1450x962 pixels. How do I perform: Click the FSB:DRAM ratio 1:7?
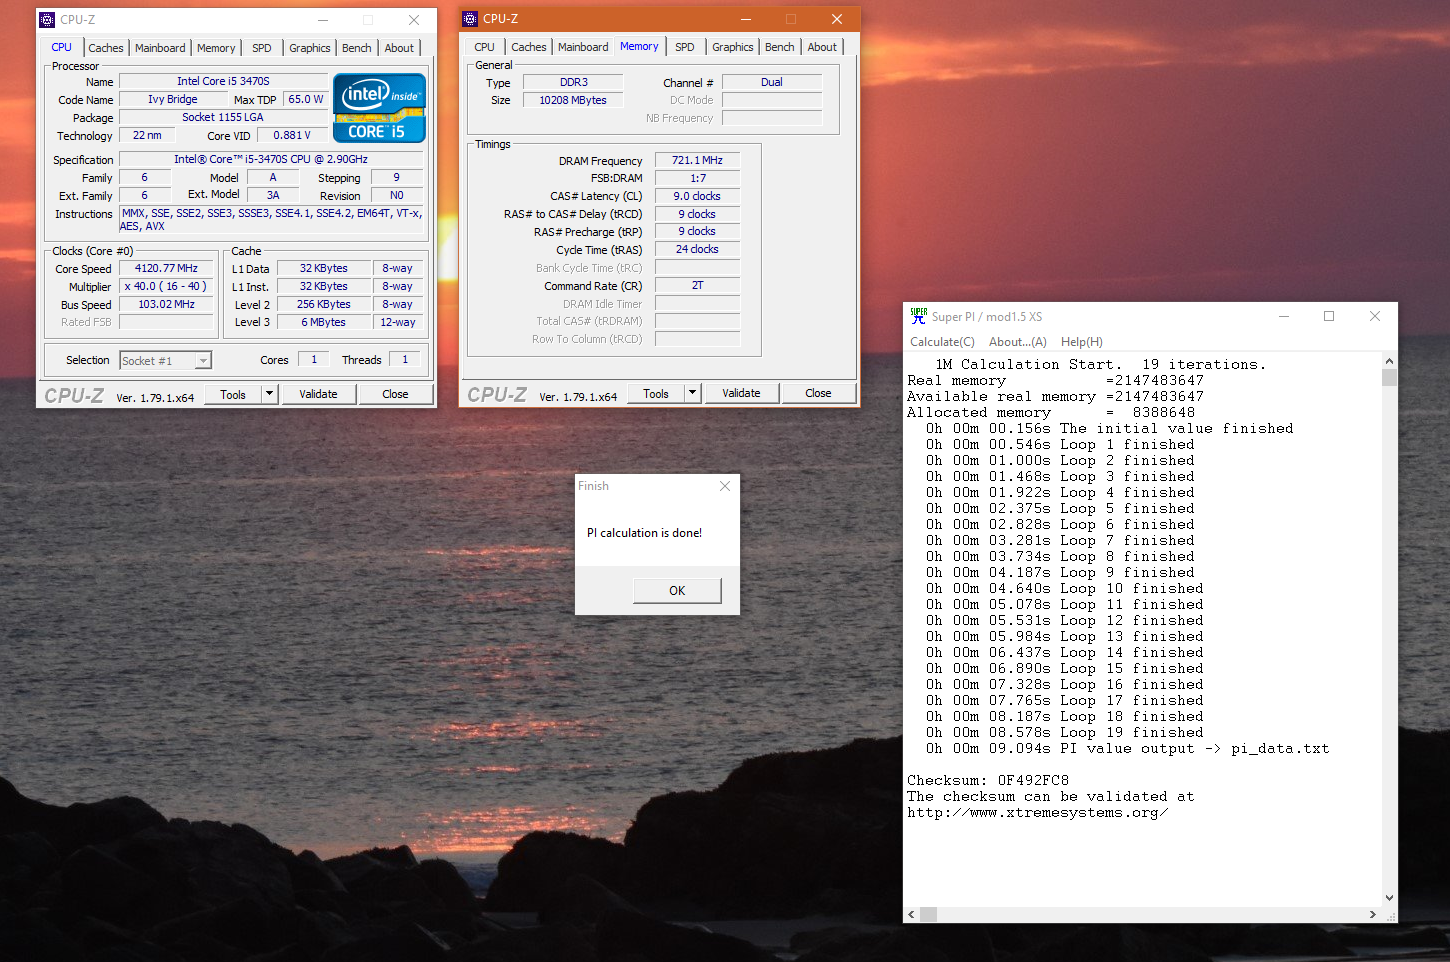(697, 178)
